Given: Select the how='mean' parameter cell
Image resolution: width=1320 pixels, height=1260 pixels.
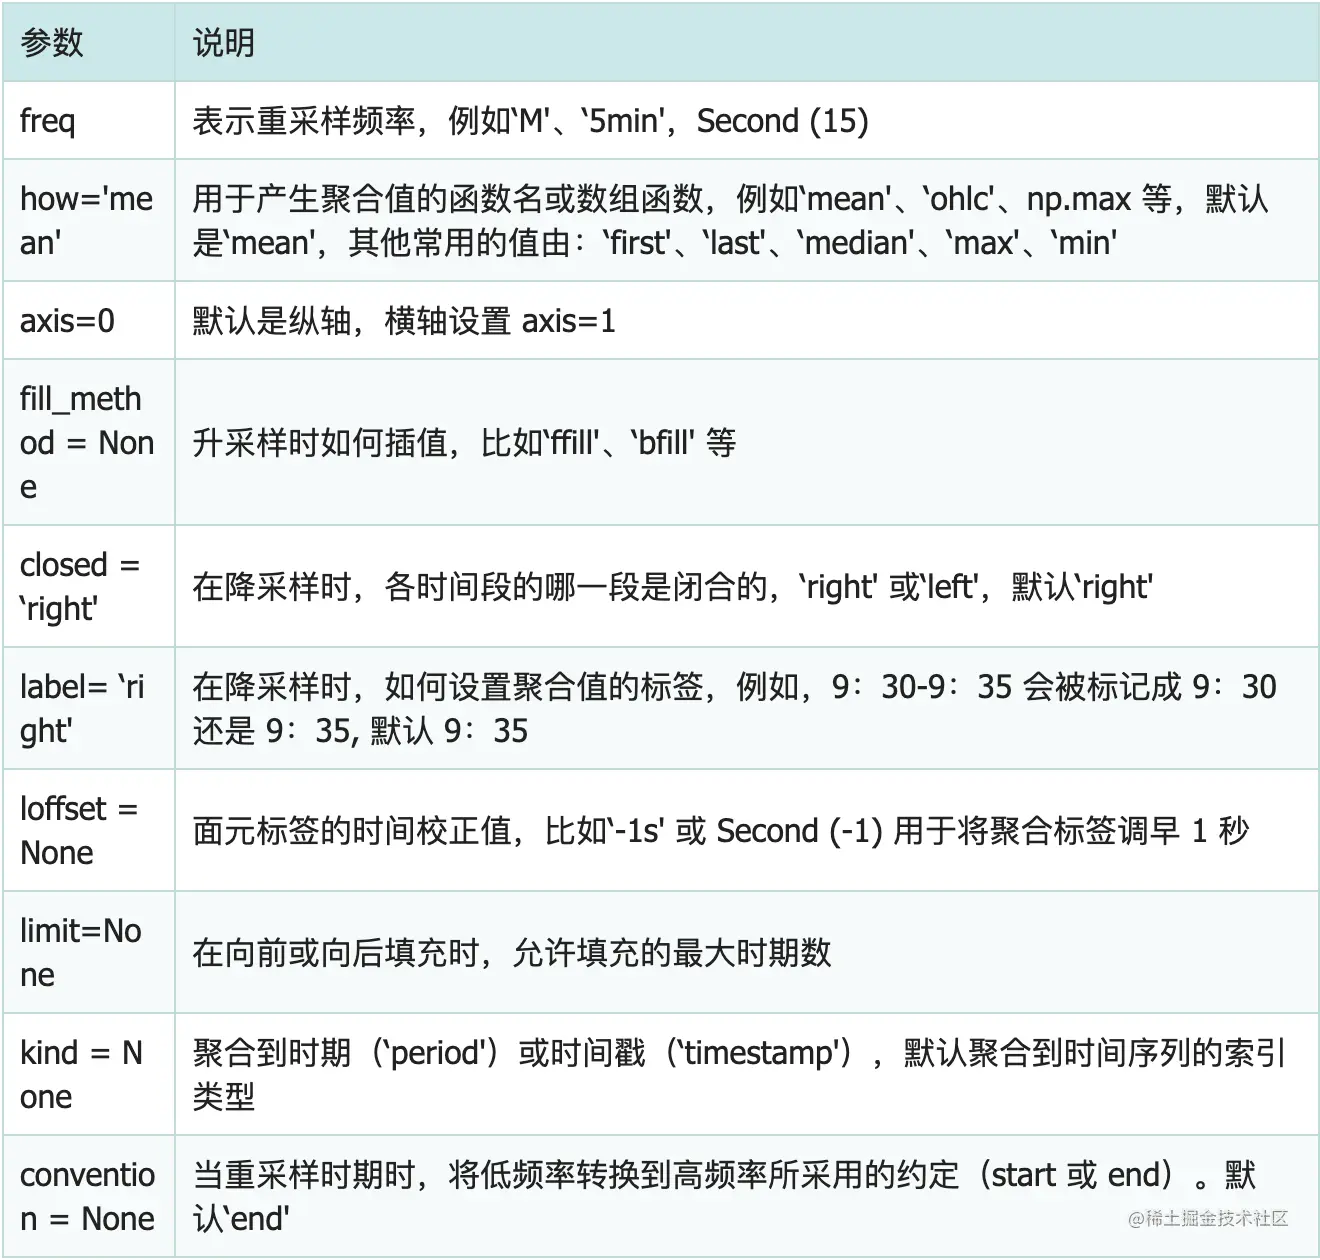Looking at the screenshot, I should pyautogui.click(x=89, y=220).
